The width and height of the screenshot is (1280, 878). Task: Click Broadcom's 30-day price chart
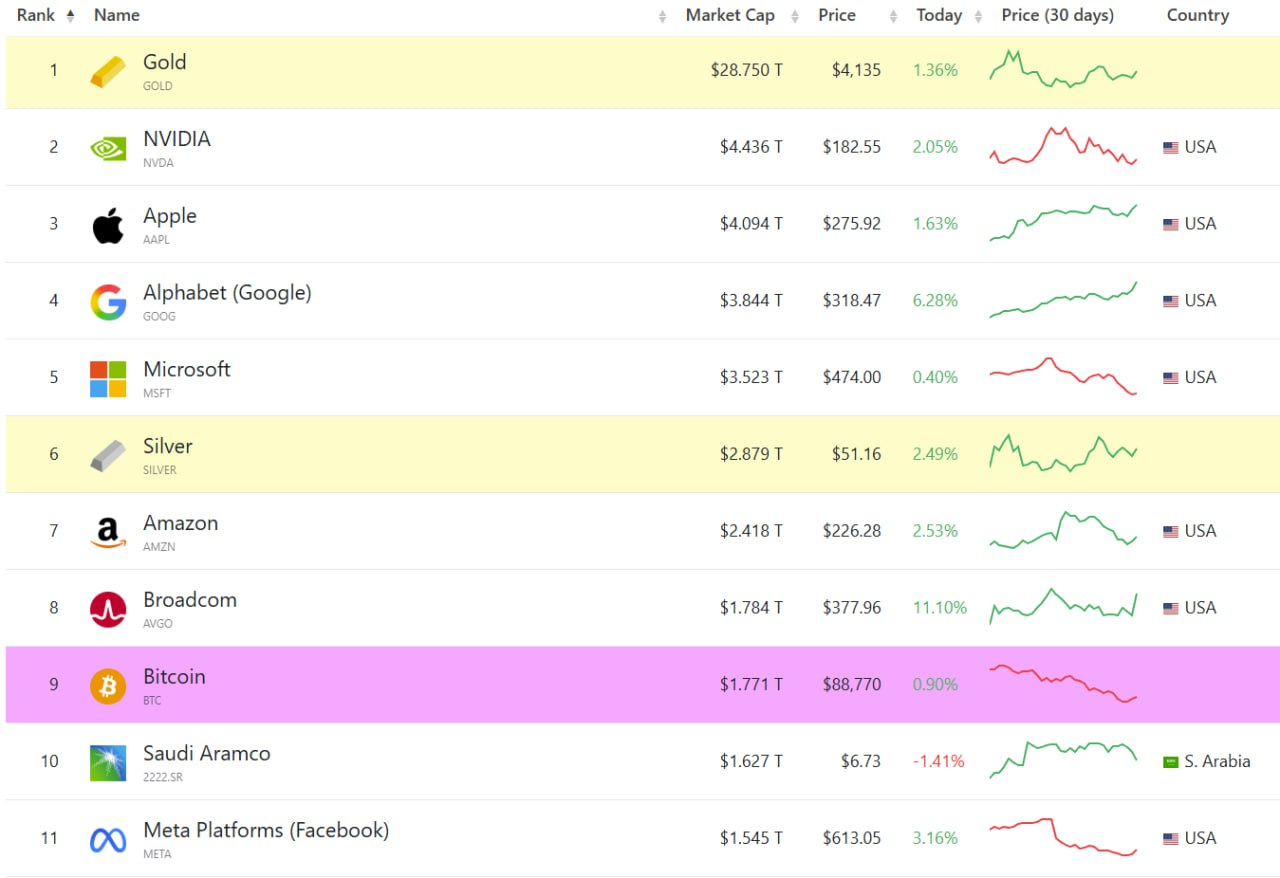tap(1063, 606)
